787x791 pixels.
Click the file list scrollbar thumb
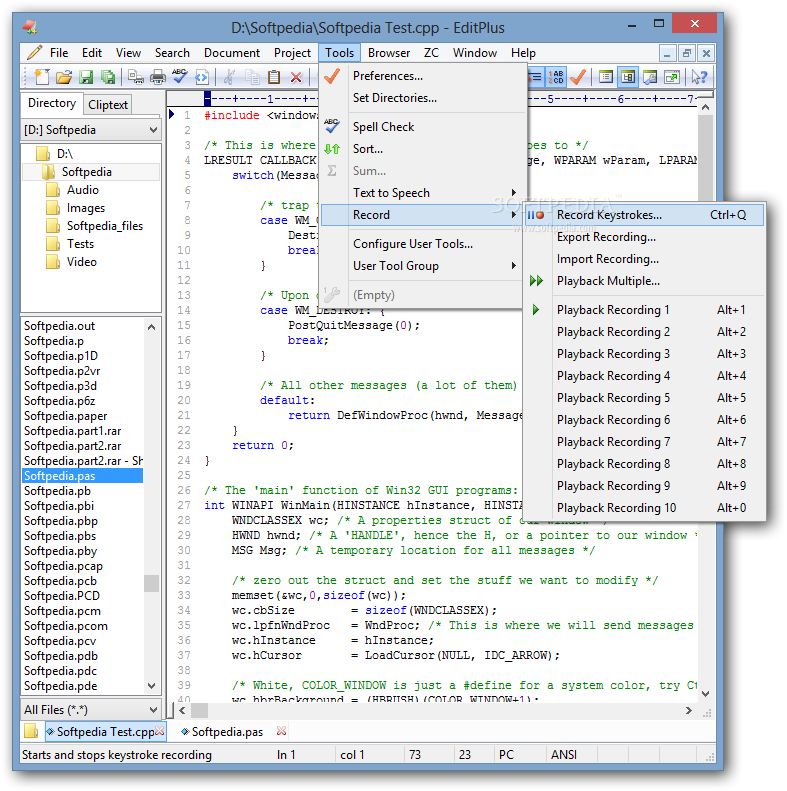coord(151,583)
